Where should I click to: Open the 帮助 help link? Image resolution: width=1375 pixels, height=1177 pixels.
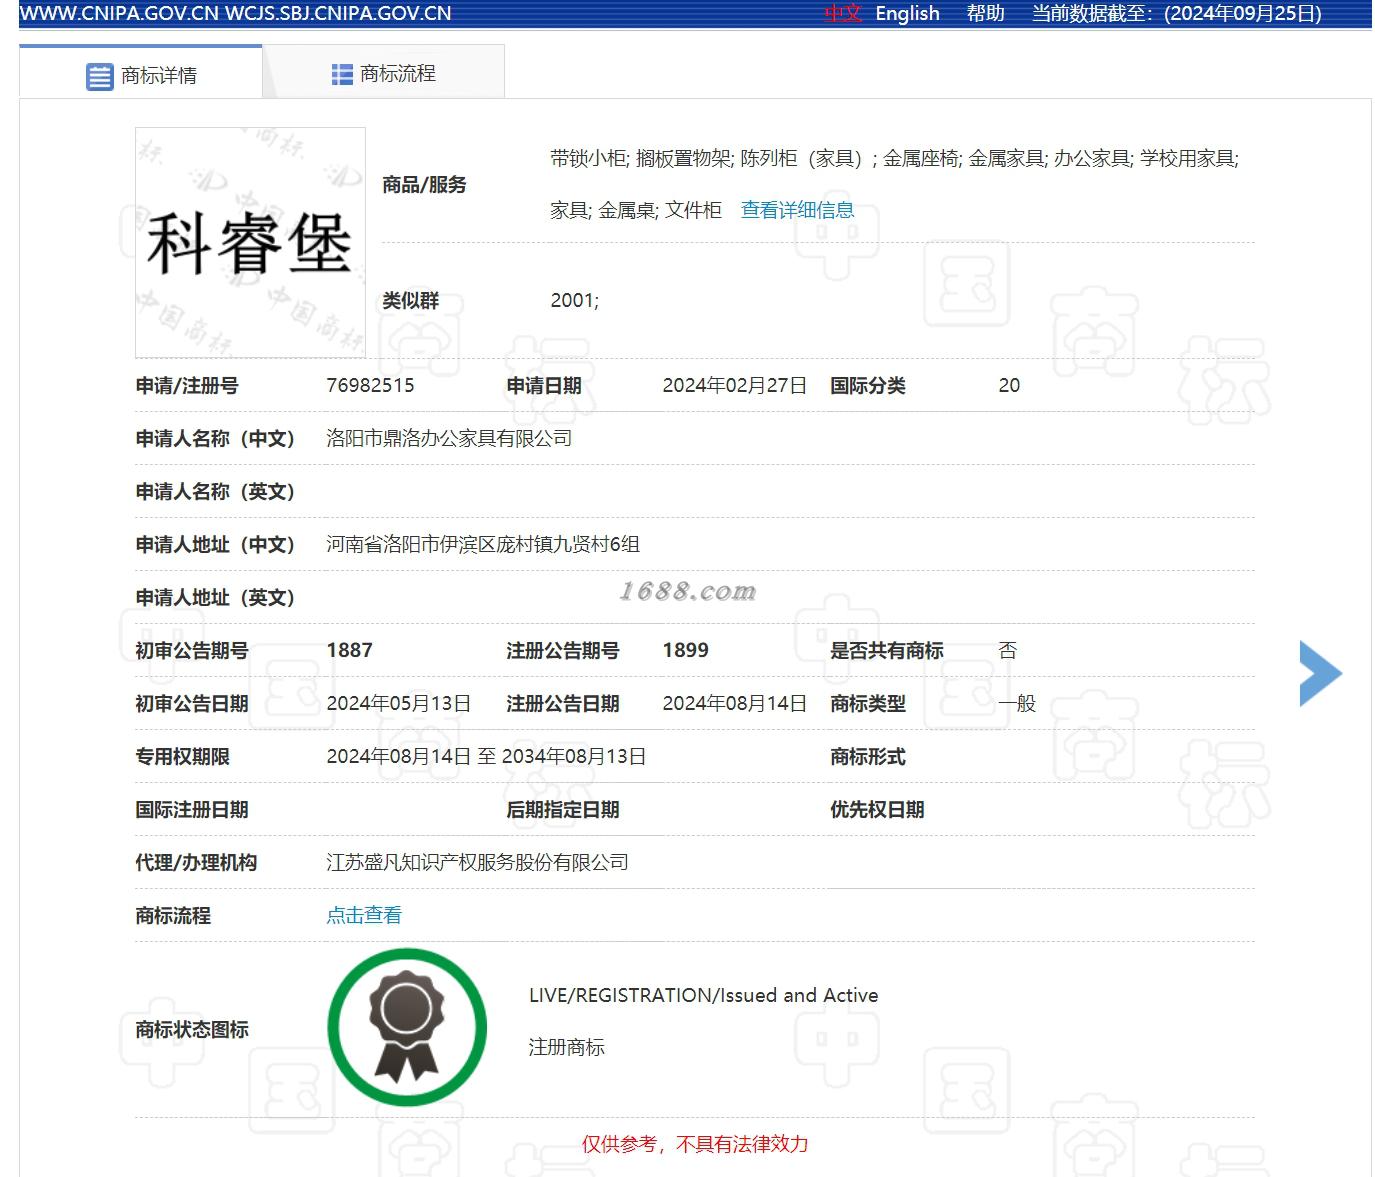(x=985, y=13)
